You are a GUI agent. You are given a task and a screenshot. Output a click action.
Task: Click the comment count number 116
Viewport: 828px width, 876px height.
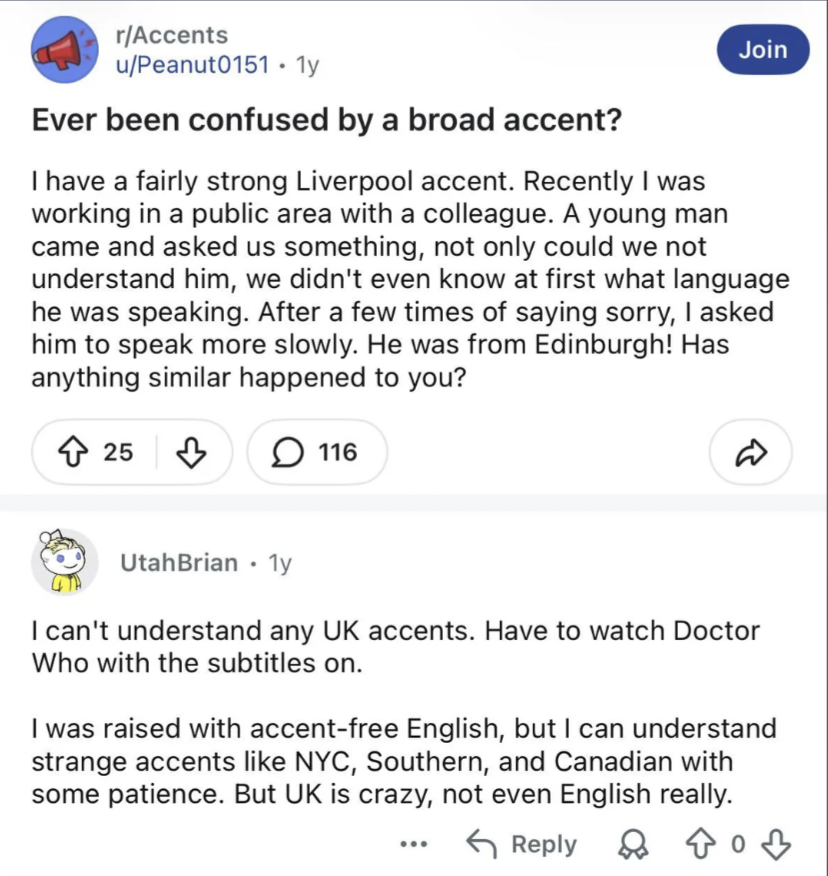(x=337, y=453)
